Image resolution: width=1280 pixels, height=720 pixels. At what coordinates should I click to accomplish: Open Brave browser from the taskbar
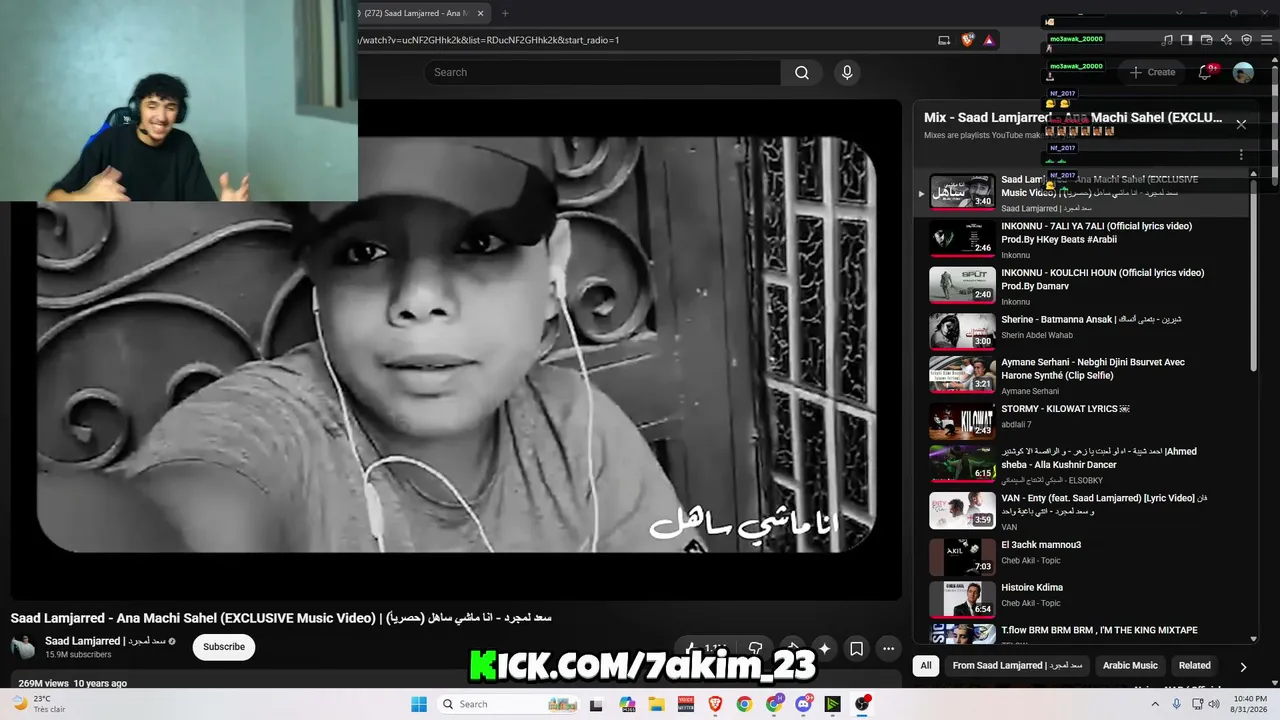click(715, 704)
